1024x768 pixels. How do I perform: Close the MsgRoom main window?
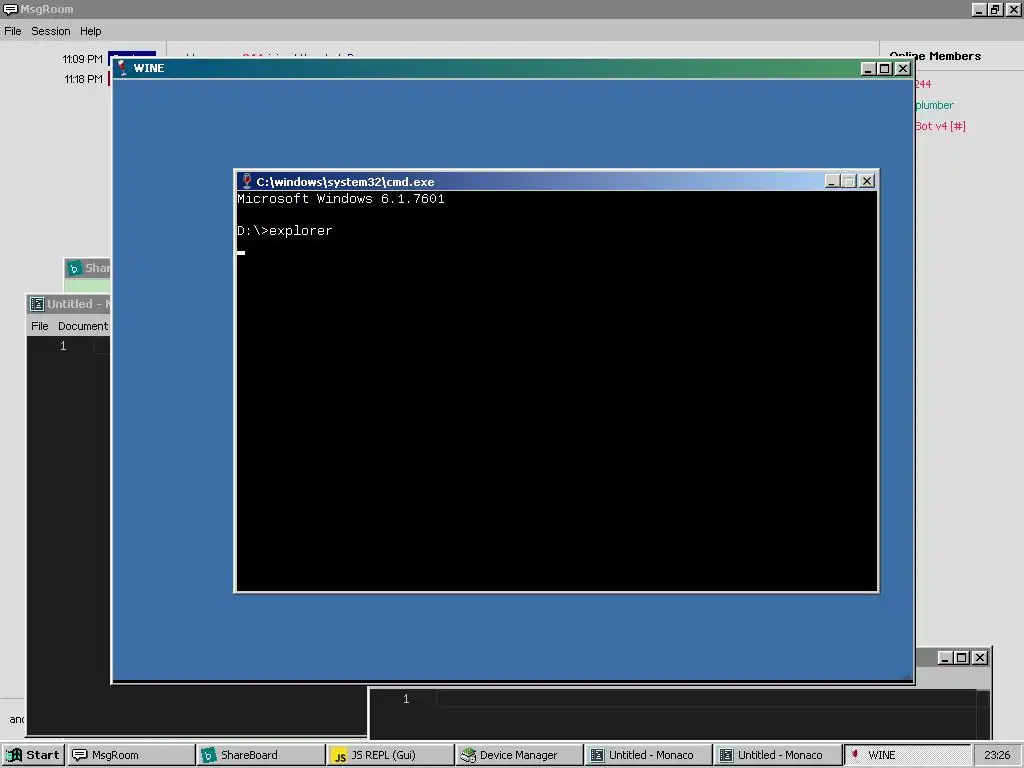click(x=1014, y=9)
